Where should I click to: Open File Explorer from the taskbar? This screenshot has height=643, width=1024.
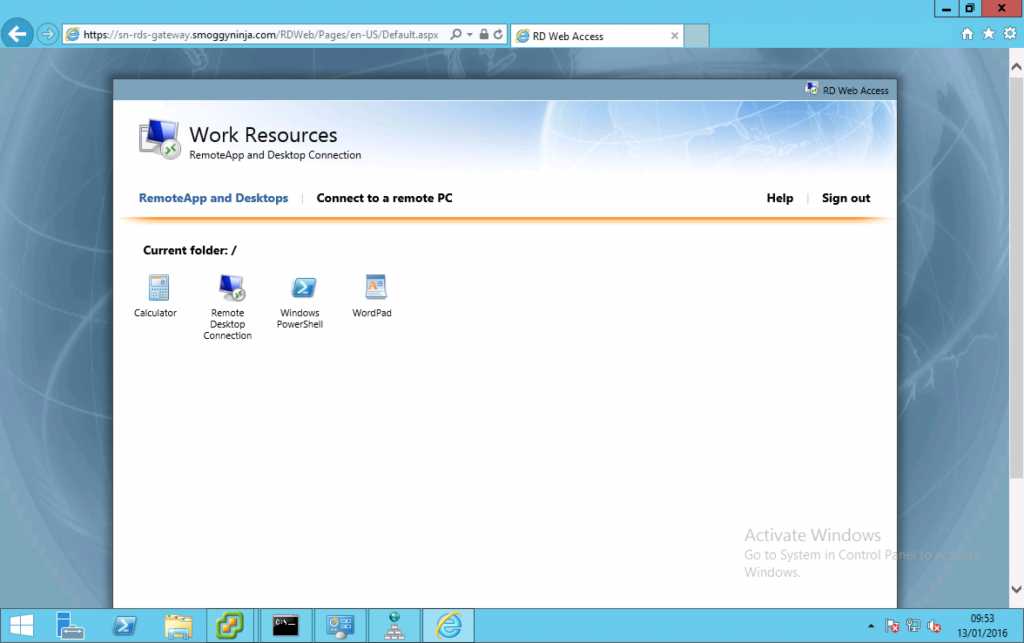tap(178, 625)
